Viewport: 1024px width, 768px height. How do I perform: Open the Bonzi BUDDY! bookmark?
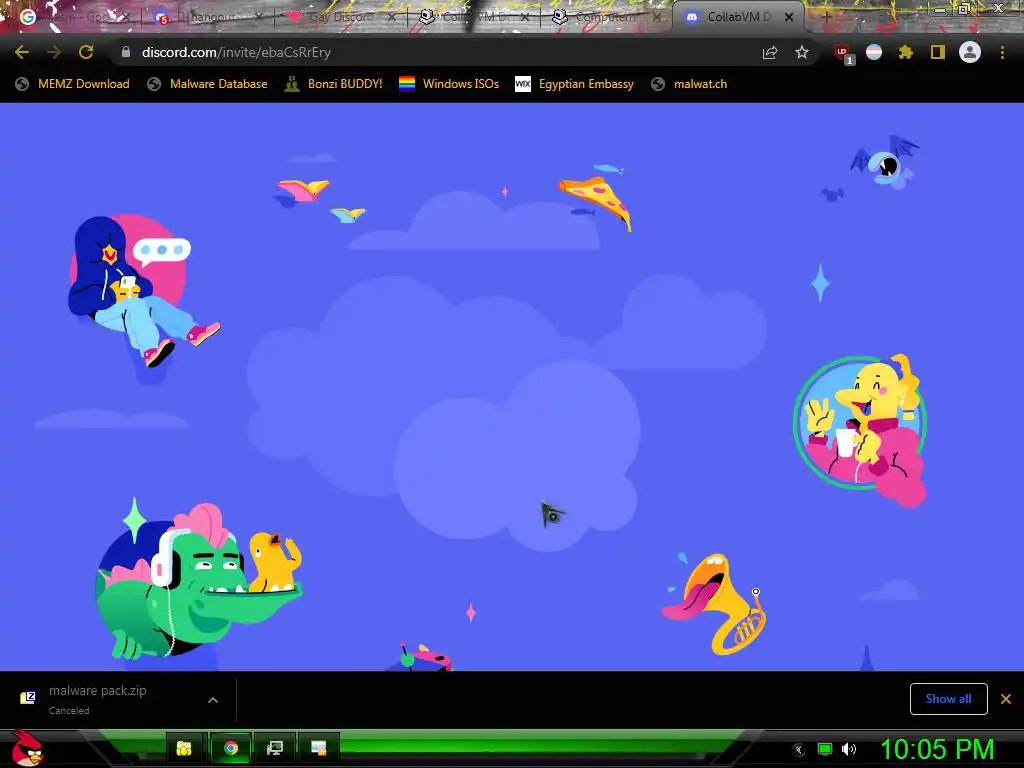click(x=334, y=84)
